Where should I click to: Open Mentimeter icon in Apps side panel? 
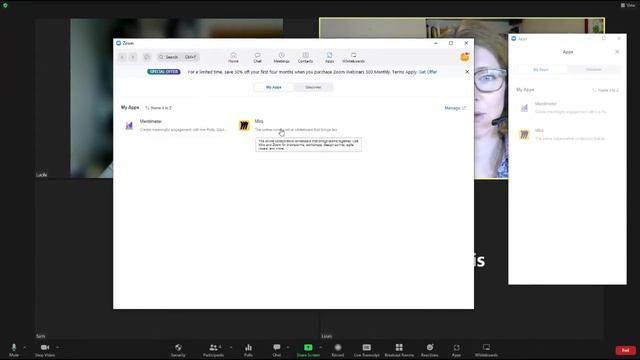pyautogui.click(x=524, y=108)
